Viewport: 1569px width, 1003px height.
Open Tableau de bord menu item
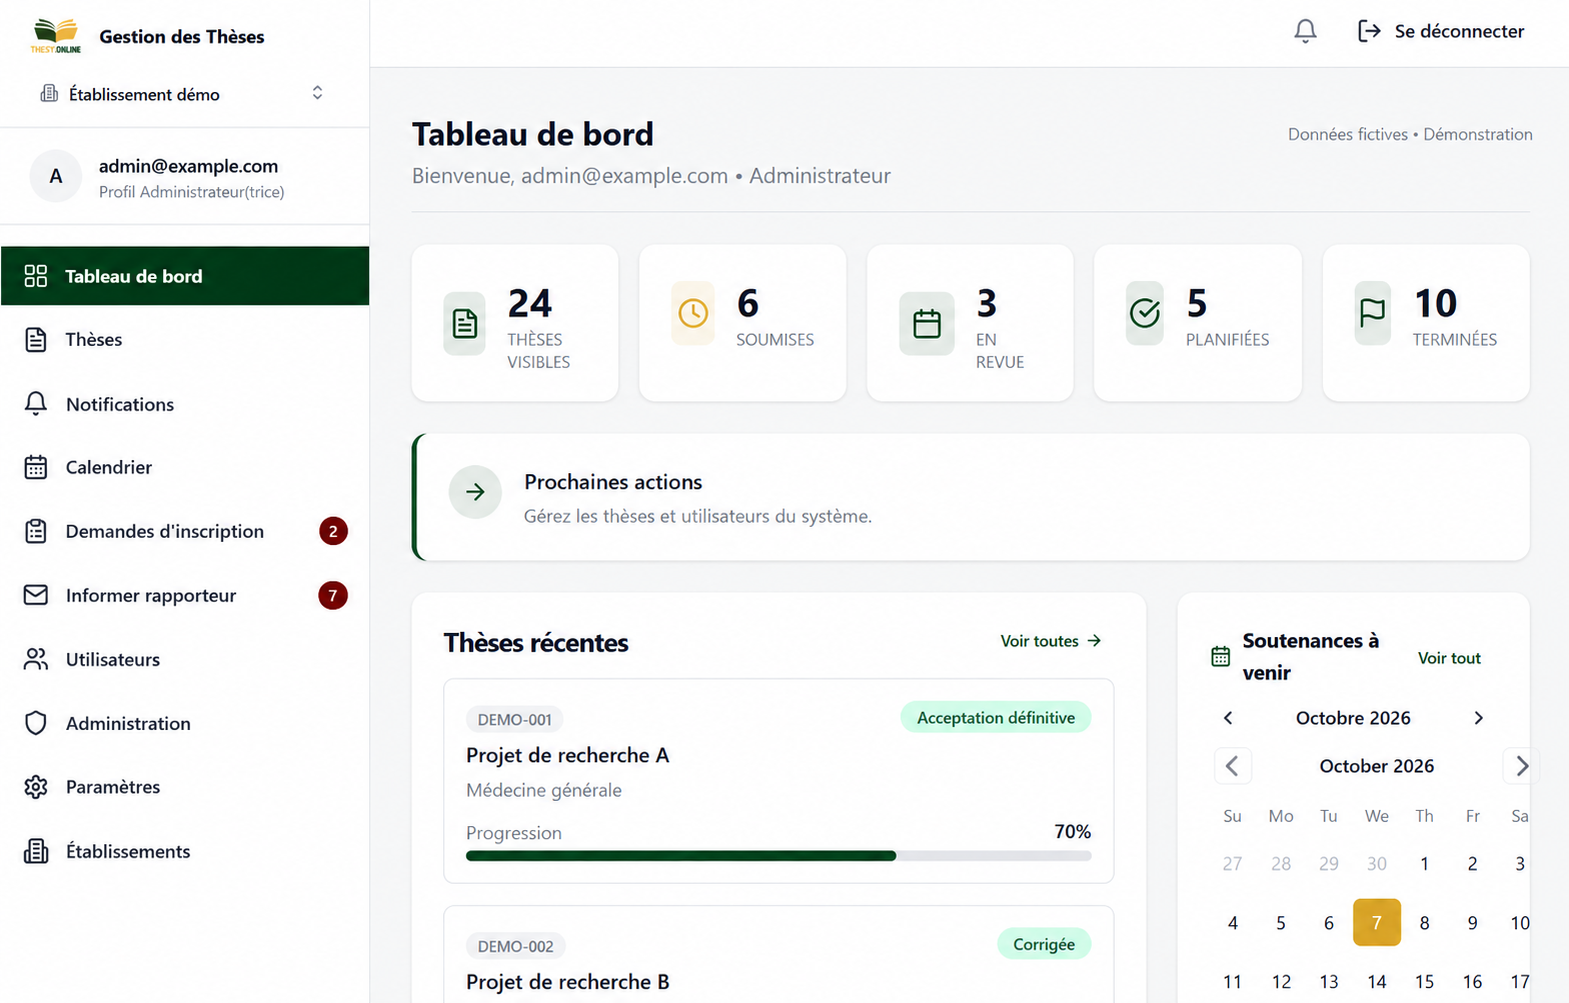click(x=185, y=276)
